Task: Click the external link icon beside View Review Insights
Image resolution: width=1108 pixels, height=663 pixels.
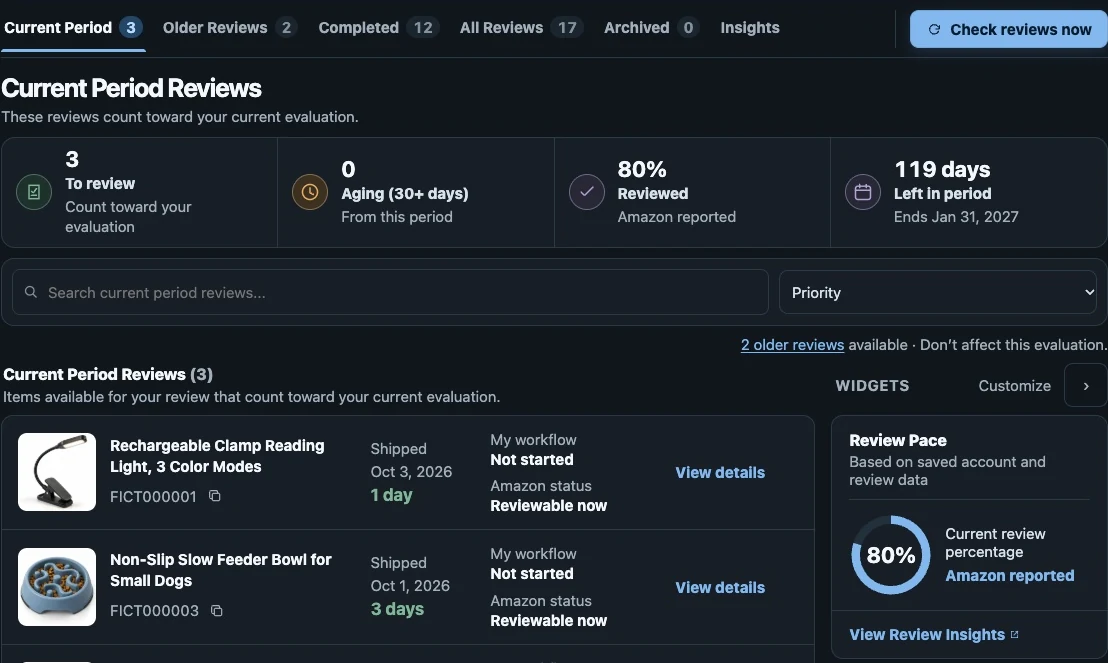Action: [1015, 635]
